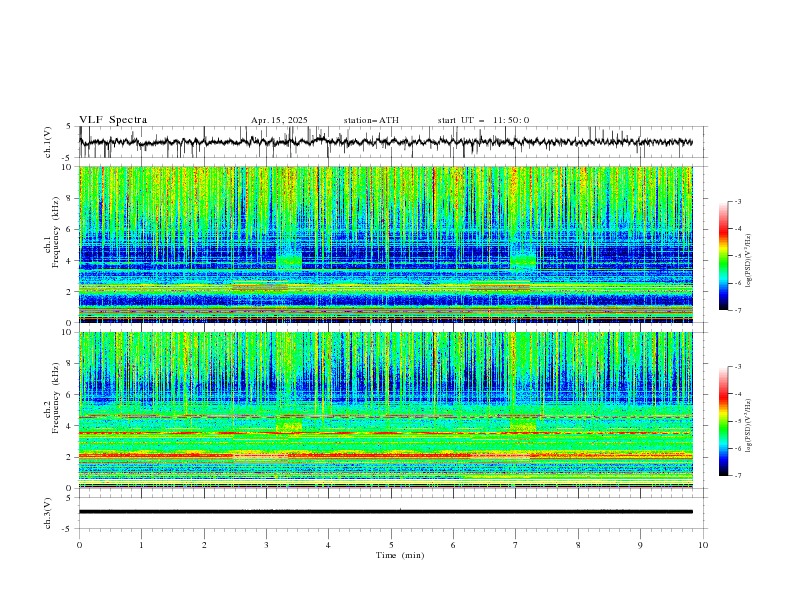Click the "-3" label on ch.2 colorbar
Screen dimensions: 792x612
point(738,367)
